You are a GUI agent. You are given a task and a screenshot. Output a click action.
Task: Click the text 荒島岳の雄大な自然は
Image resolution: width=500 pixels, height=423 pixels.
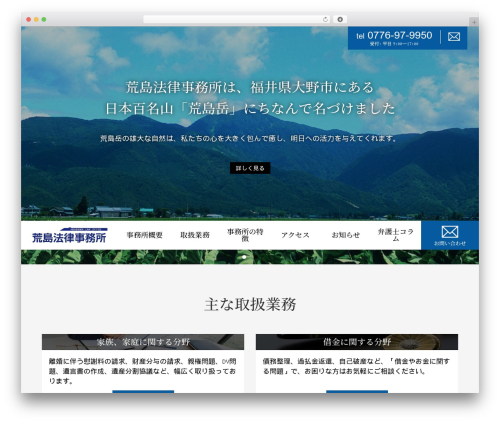tap(137, 138)
